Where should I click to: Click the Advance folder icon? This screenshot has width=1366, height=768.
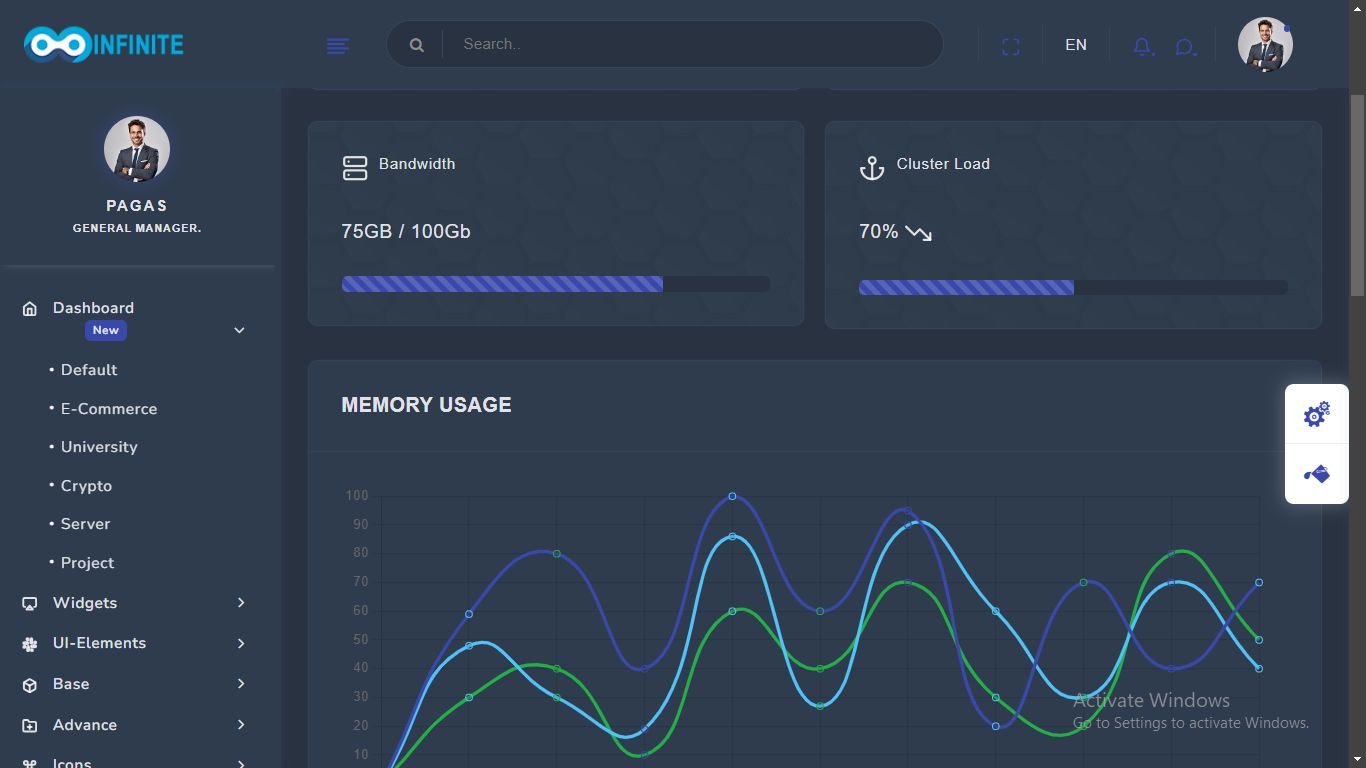pyautogui.click(x=30, y=726)
